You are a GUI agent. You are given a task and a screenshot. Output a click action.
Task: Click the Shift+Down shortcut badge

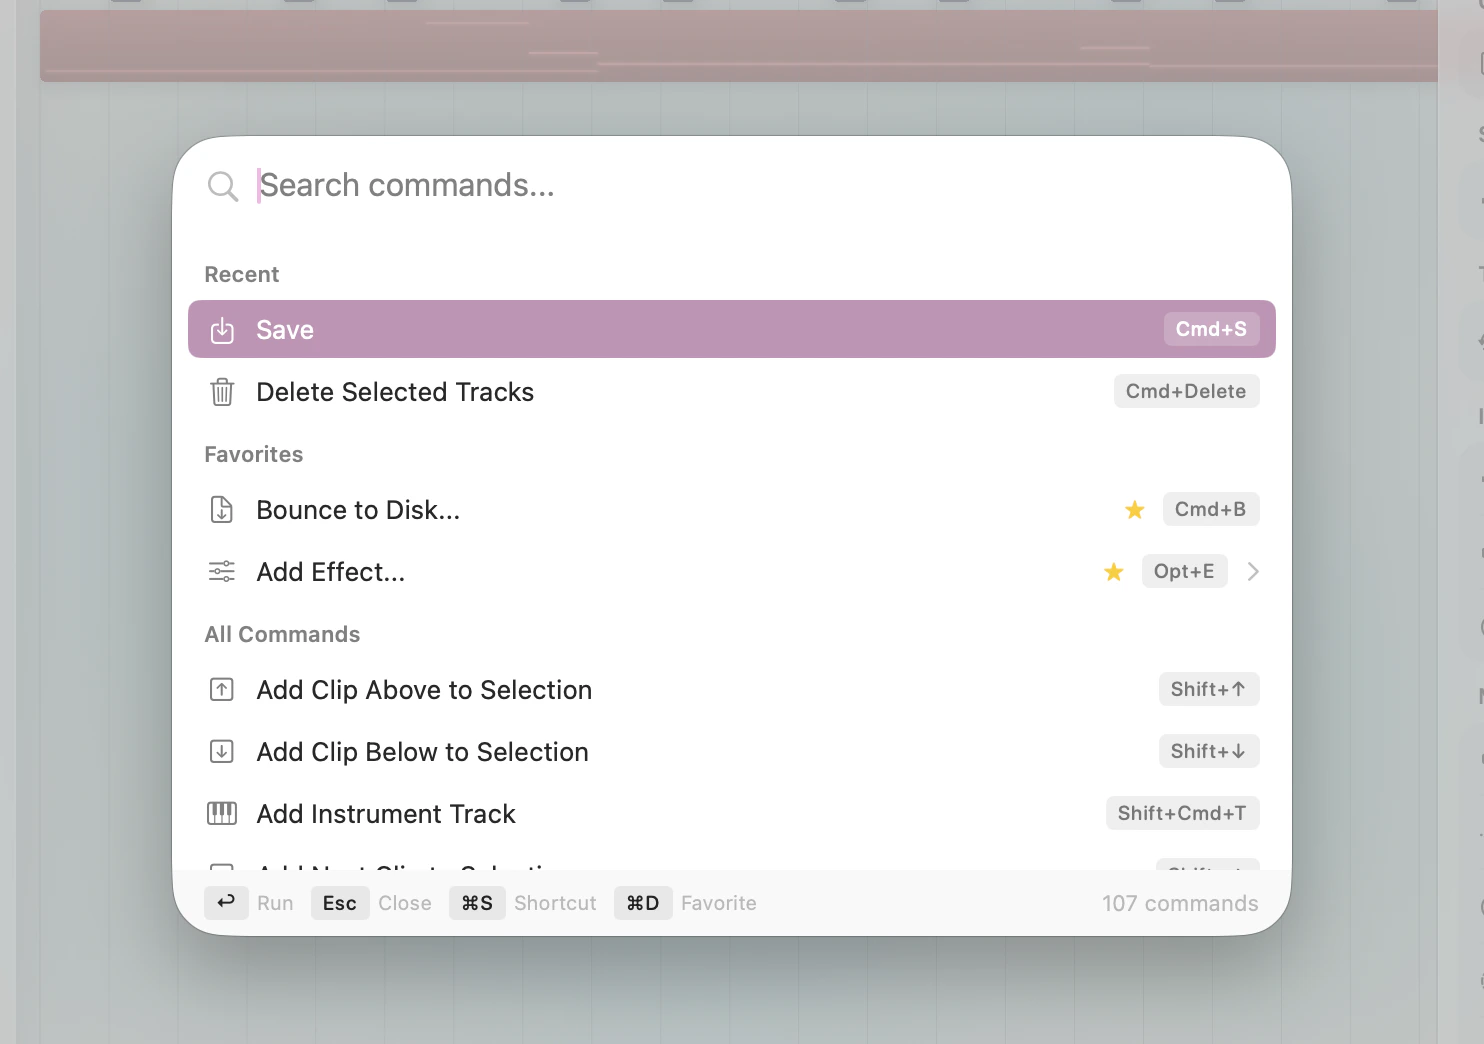1209,751
